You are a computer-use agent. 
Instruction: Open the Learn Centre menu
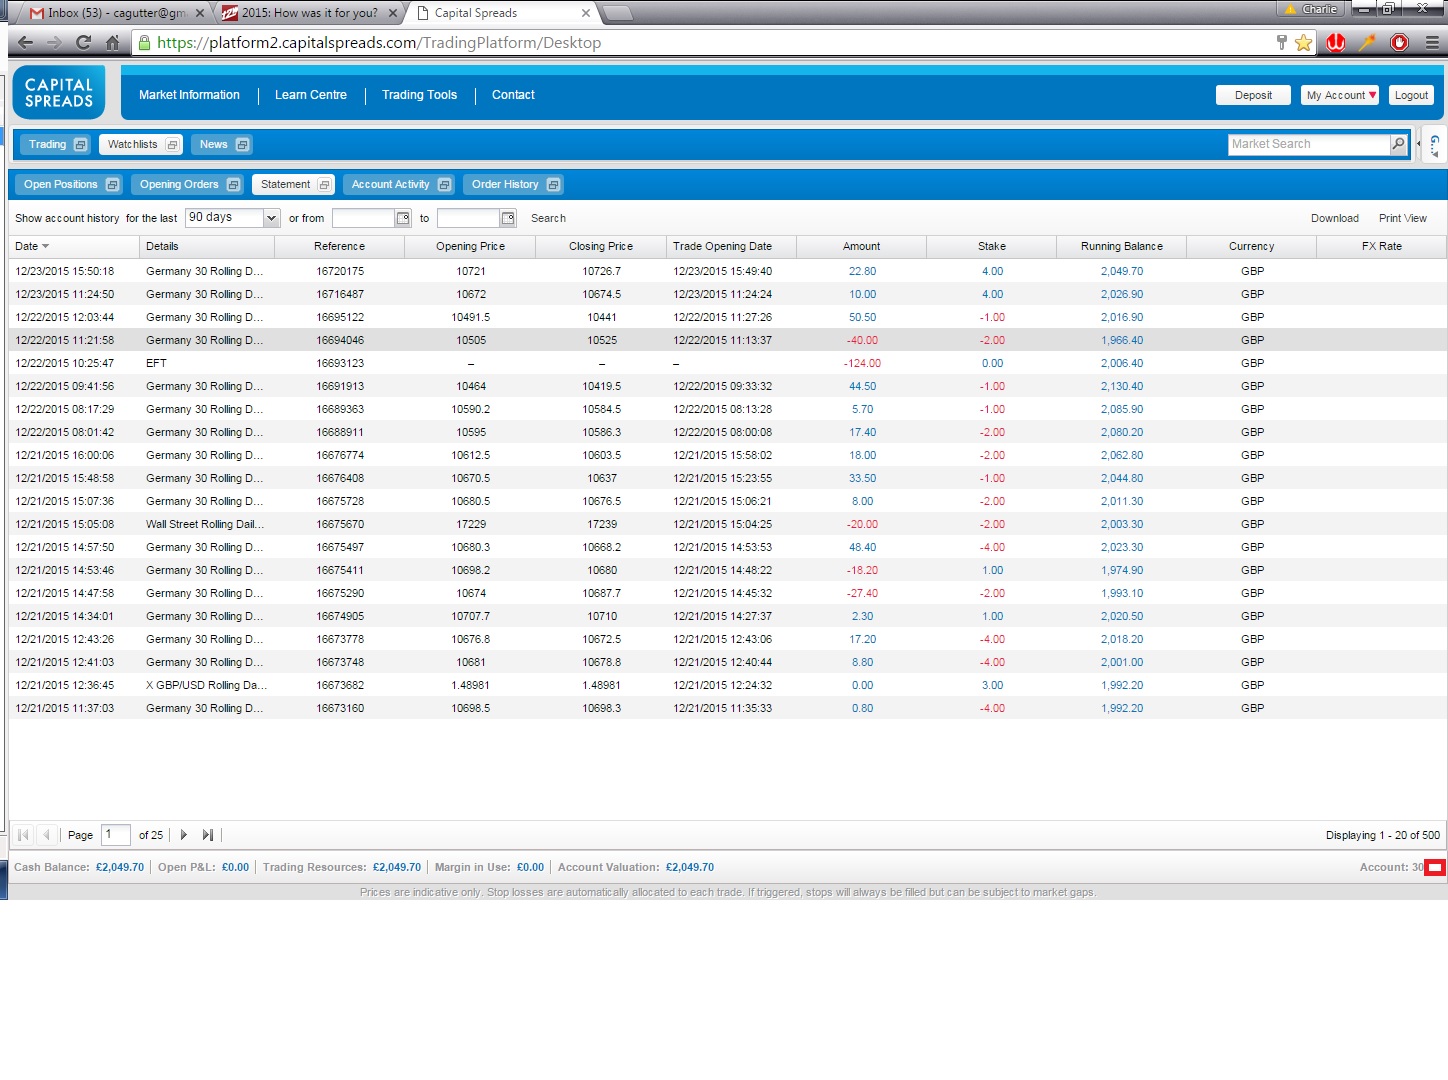pyautogui.click(x=311, y=95)
